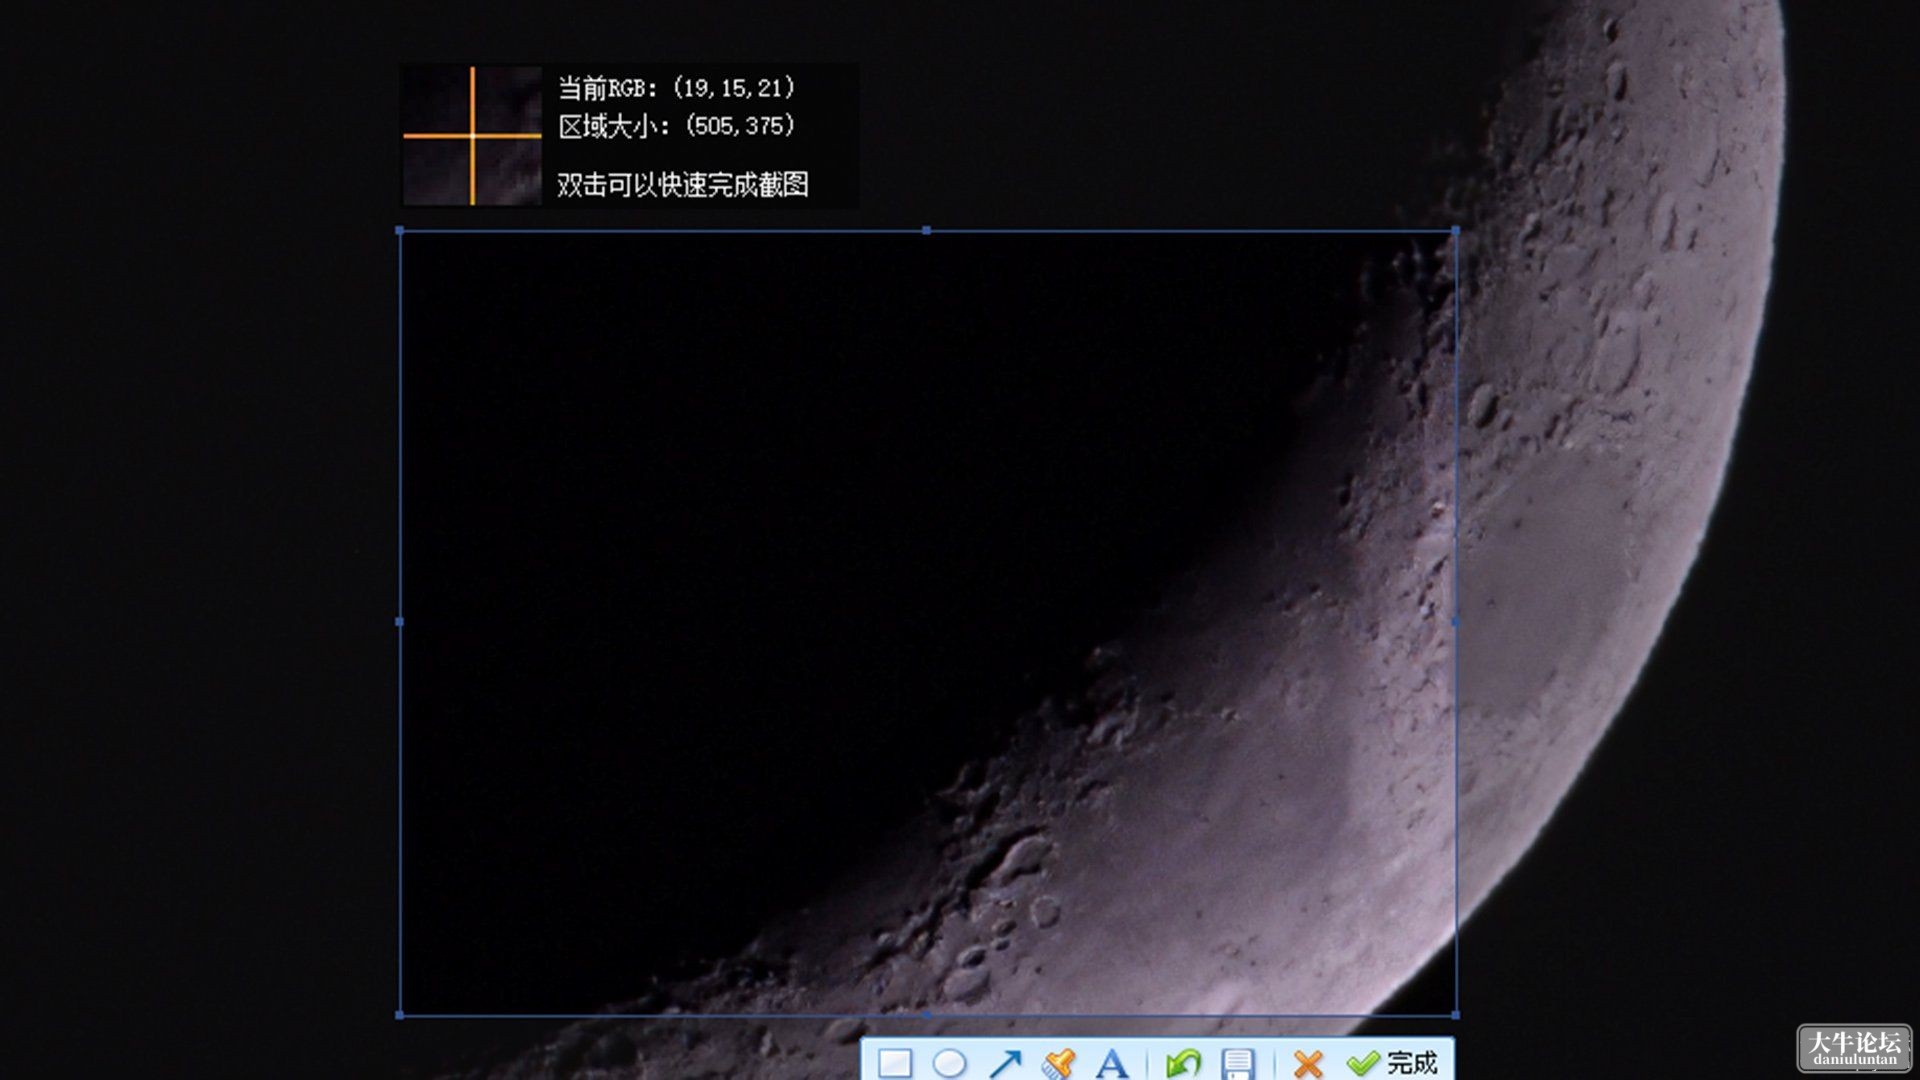The image size is (1920, 1080).
Task: Activate the text 'A' tool
Action: pyautogui.click(x=1111, y=1062)
